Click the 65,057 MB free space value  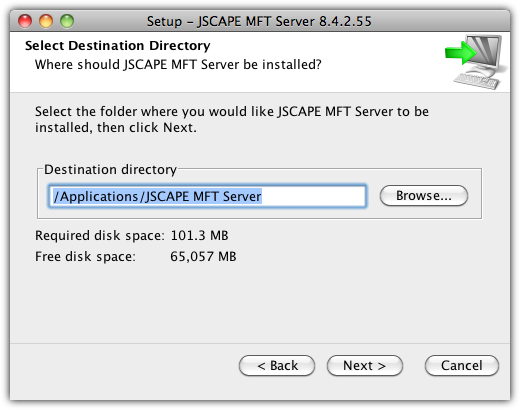(x=203, y=256)
